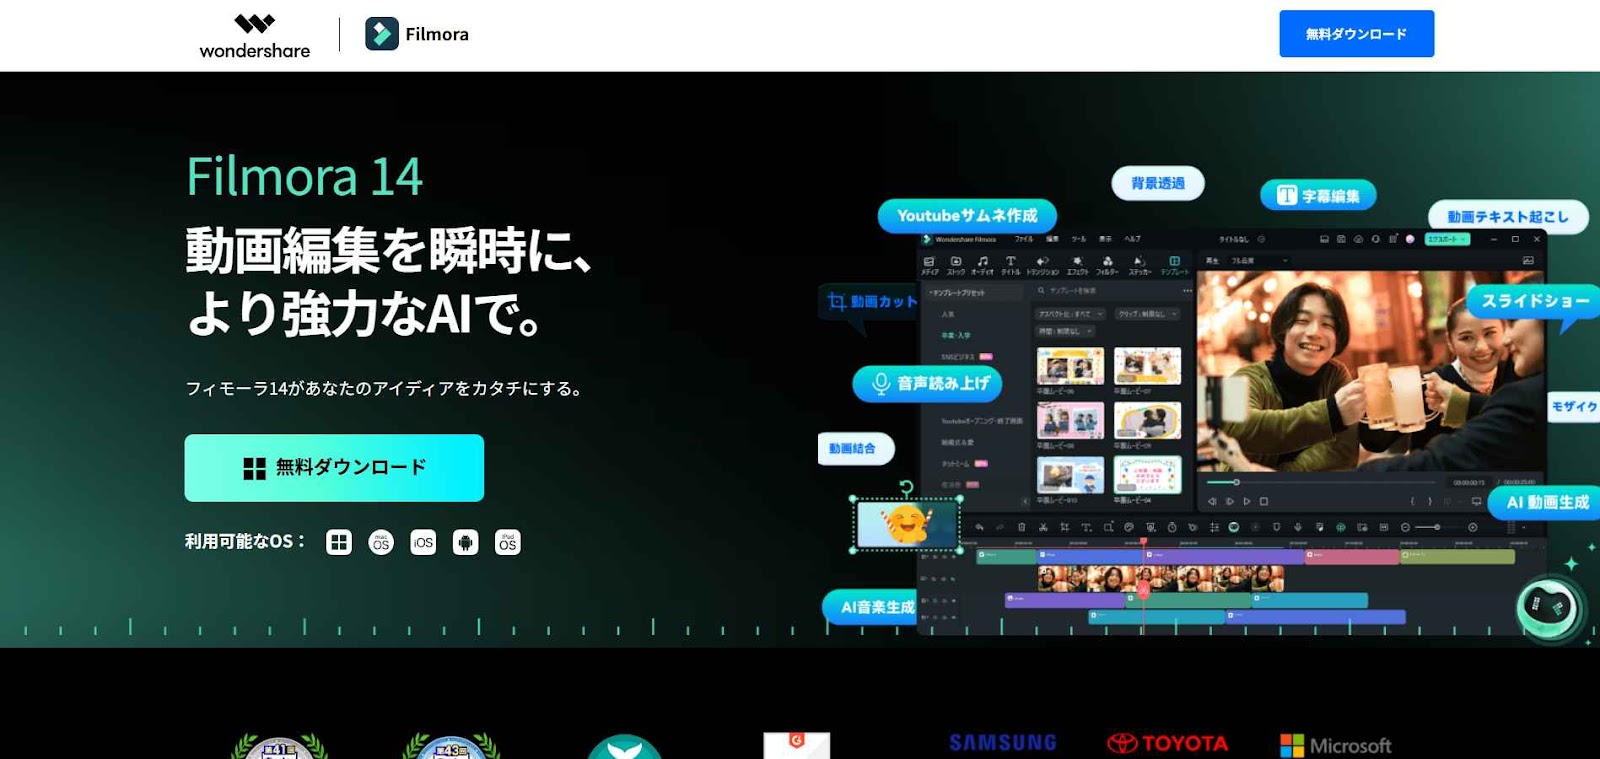Click the Filmora 14 heading text
Viewport: 1600px width, 759px height.
(305, 177)
